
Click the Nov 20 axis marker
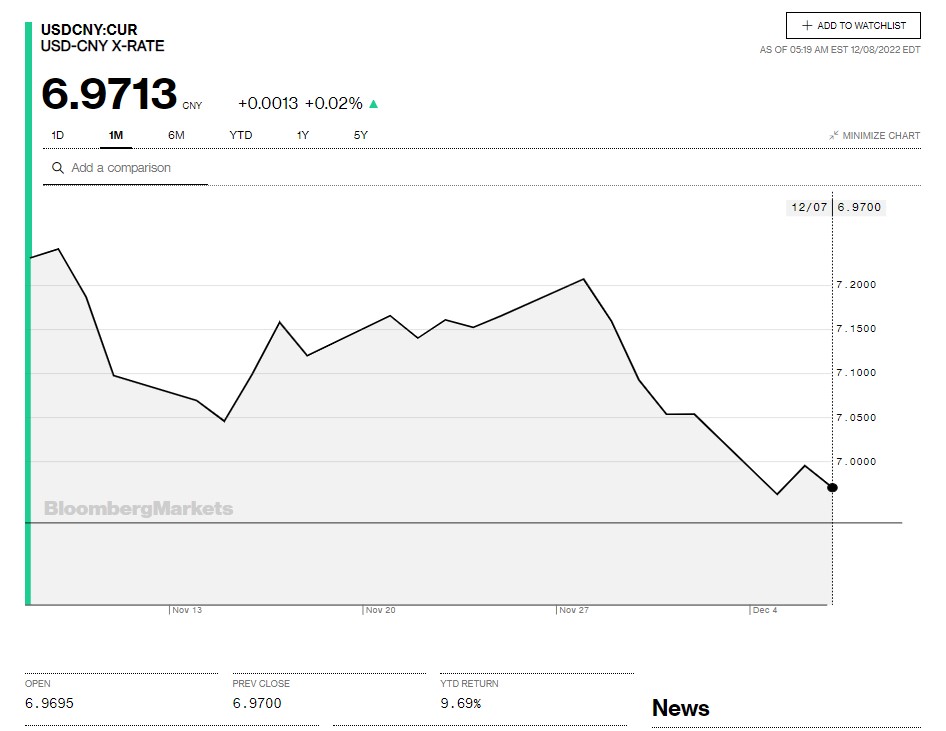[x=380, y=610]
